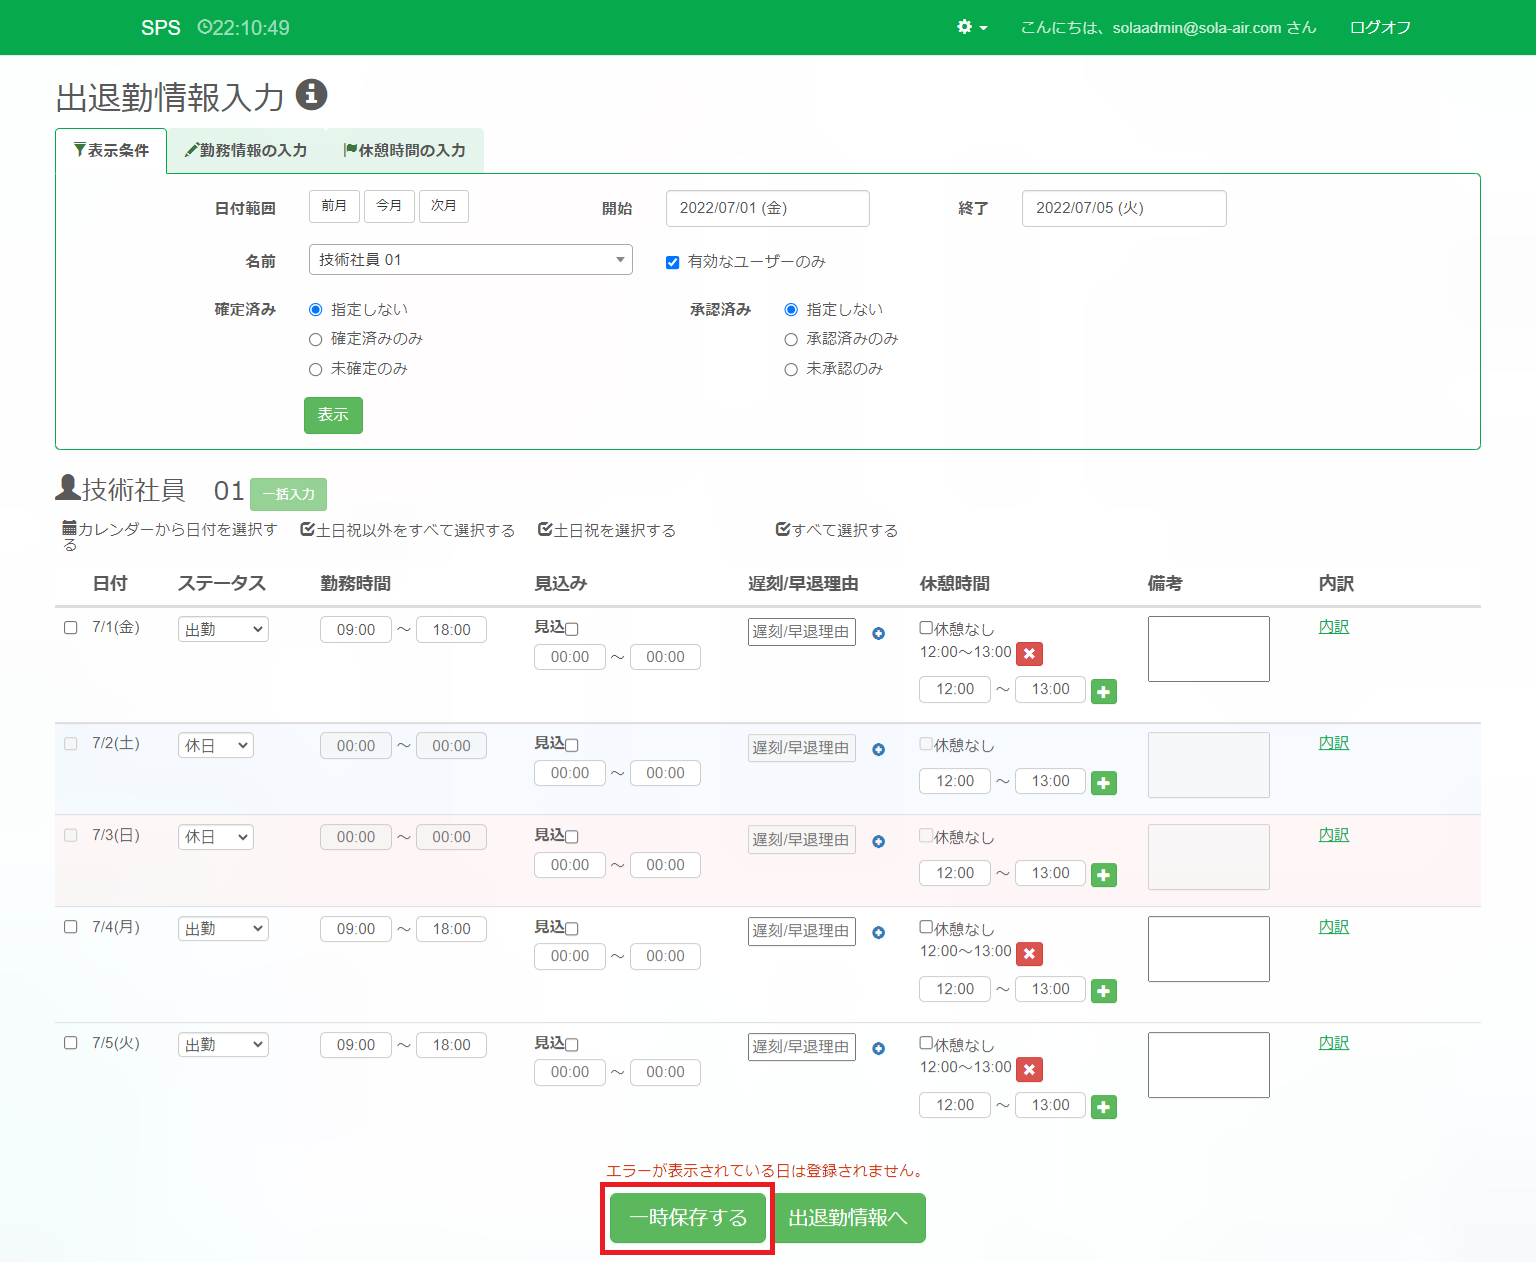Open the 7/2 status dropdown 休日
This screenshot has height=1262, width=1536.
click(216, 745)
